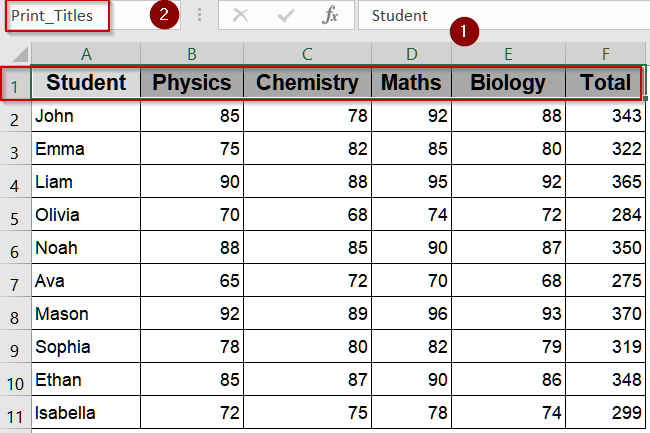Screen dimensions: 650x433
Task: Click the formula bar vertical dots handle
Action: 200,15
